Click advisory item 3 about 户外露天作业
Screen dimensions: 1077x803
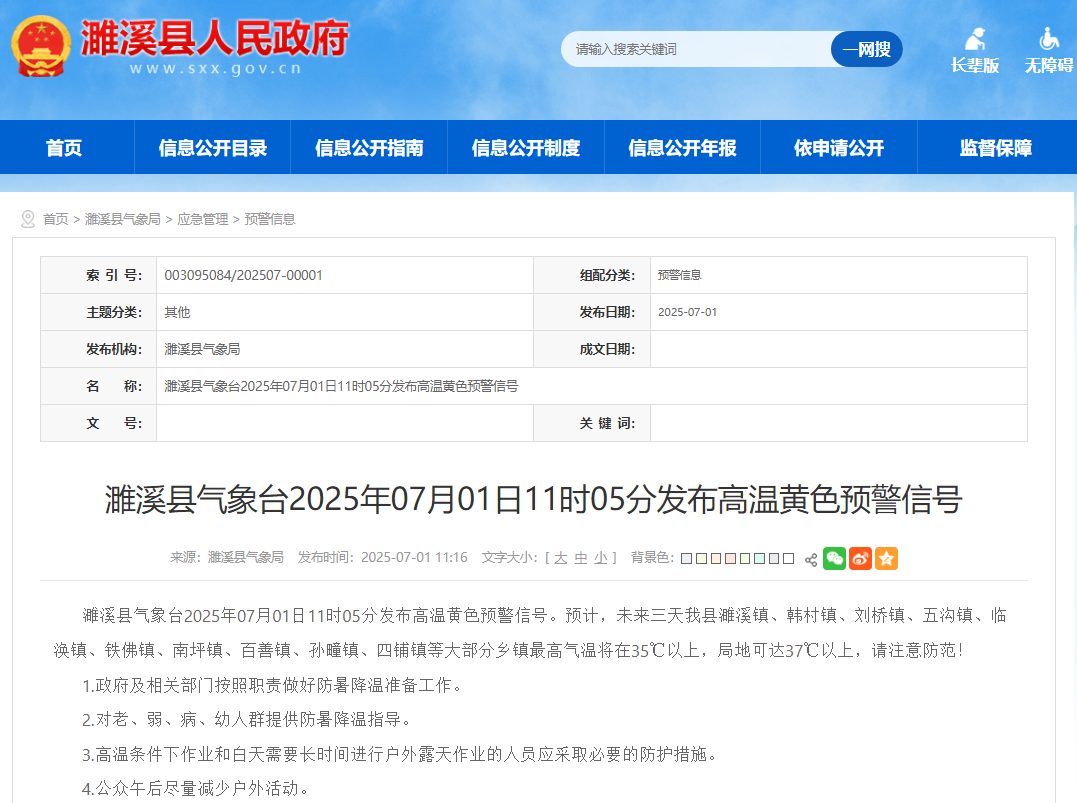[400, 755]
